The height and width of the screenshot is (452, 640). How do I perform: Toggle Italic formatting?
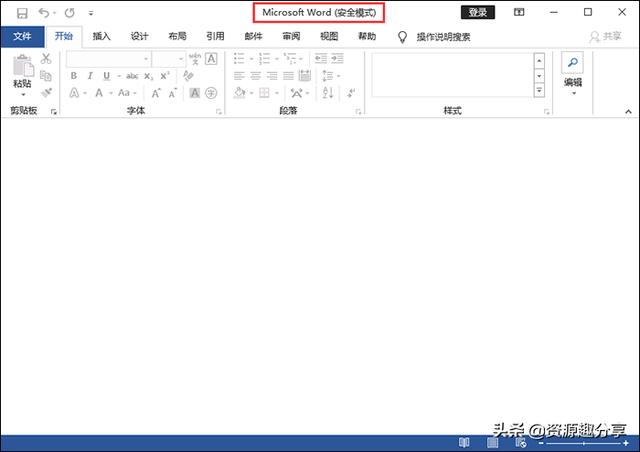click(90, 76)
